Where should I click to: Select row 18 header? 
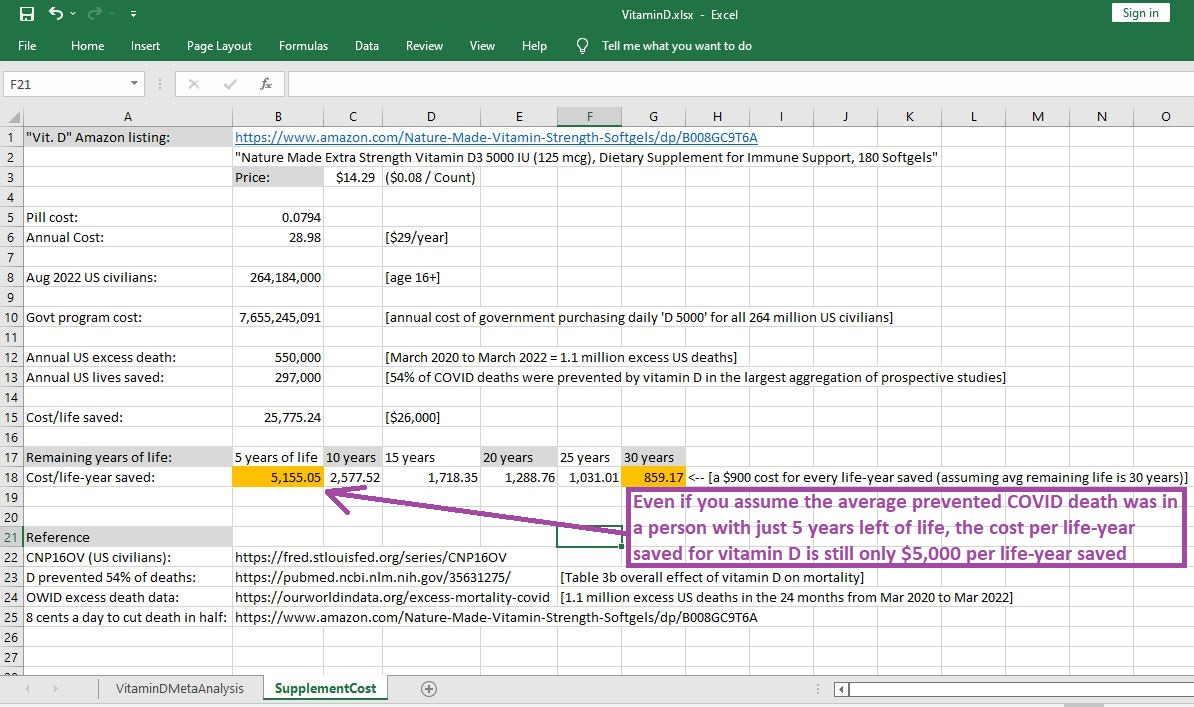(x=11, y=478)
